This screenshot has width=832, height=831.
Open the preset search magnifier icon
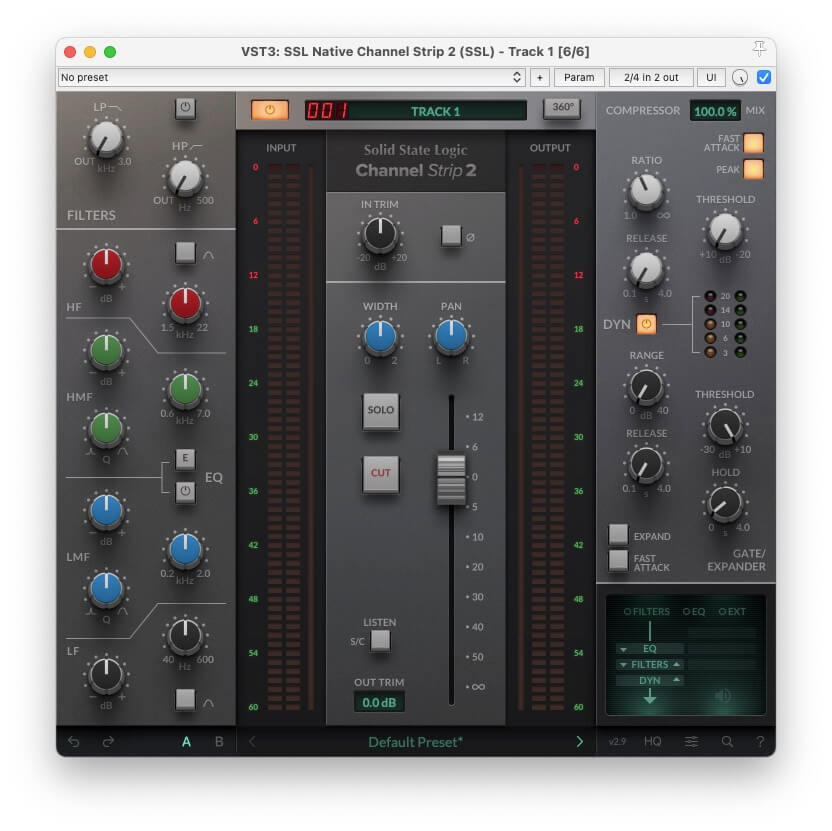[x=727, y=742]
